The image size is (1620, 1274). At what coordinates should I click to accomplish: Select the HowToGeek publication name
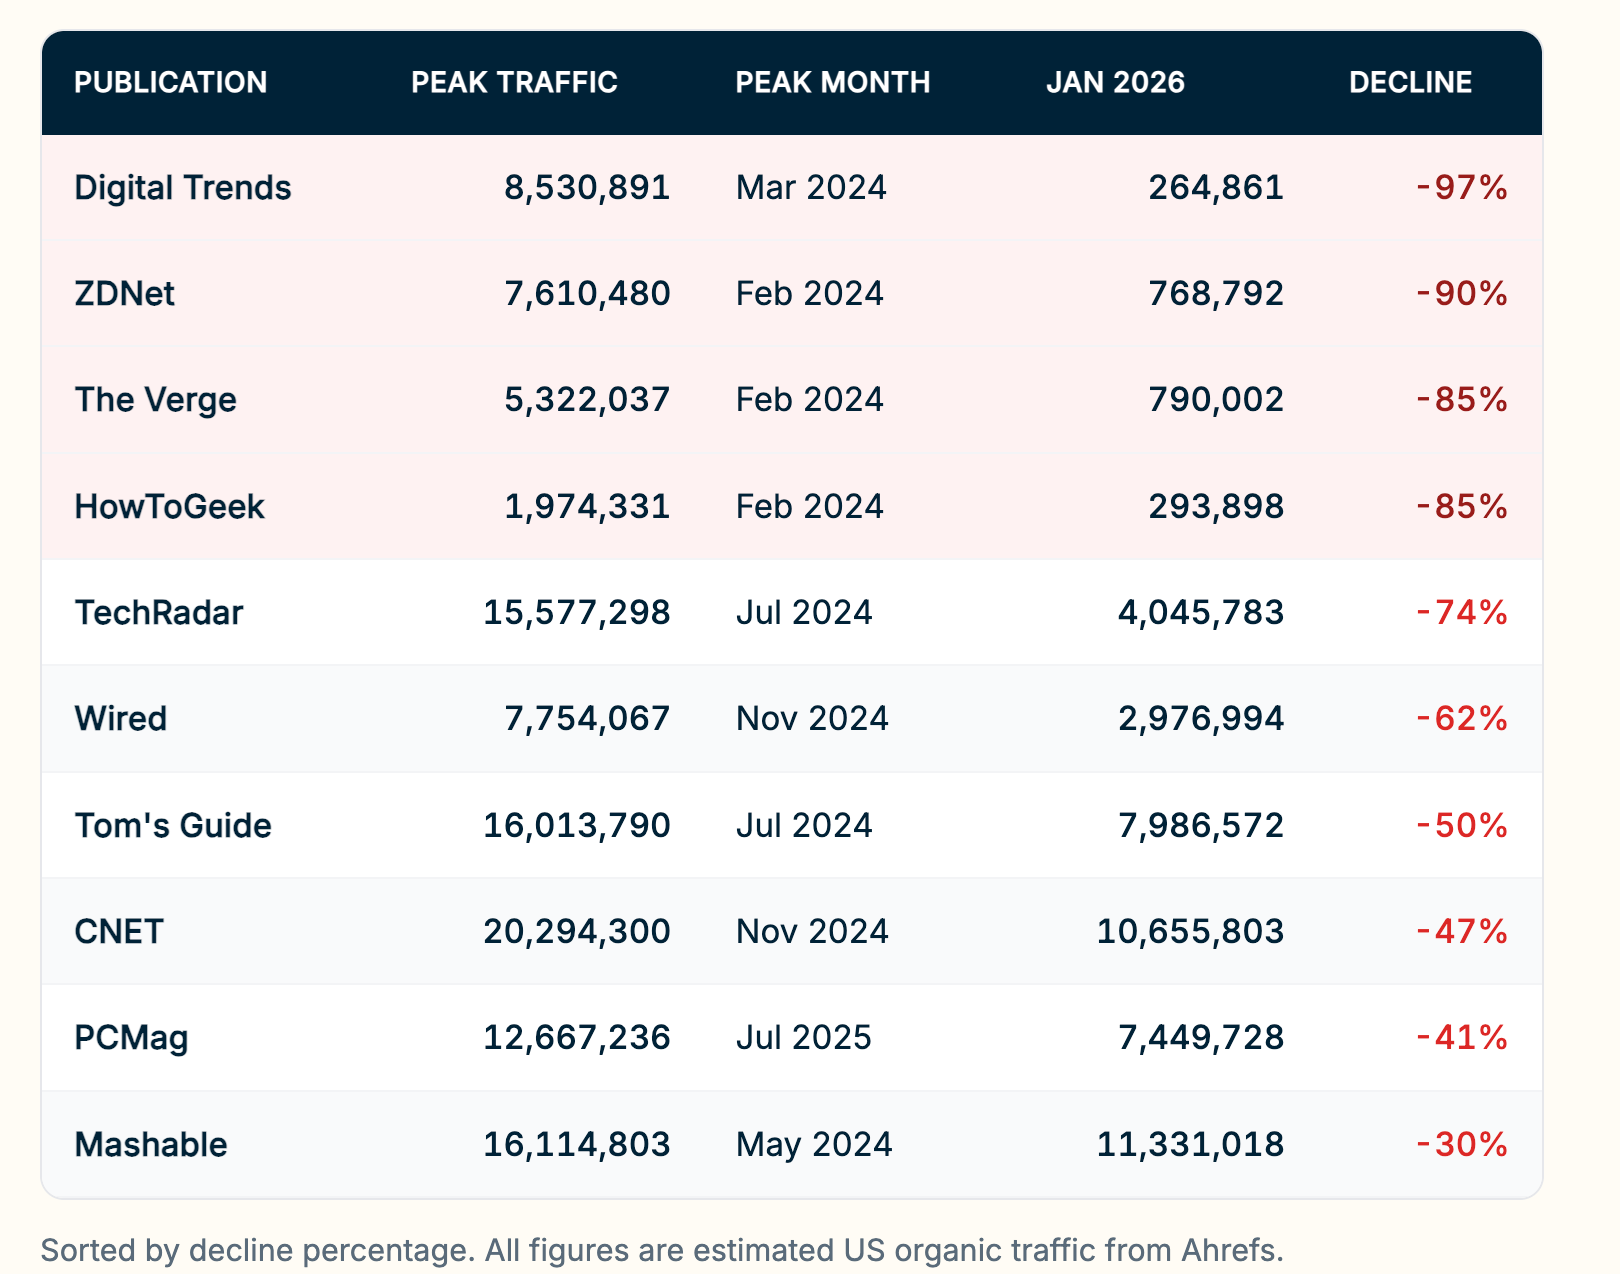pos(170,507)
